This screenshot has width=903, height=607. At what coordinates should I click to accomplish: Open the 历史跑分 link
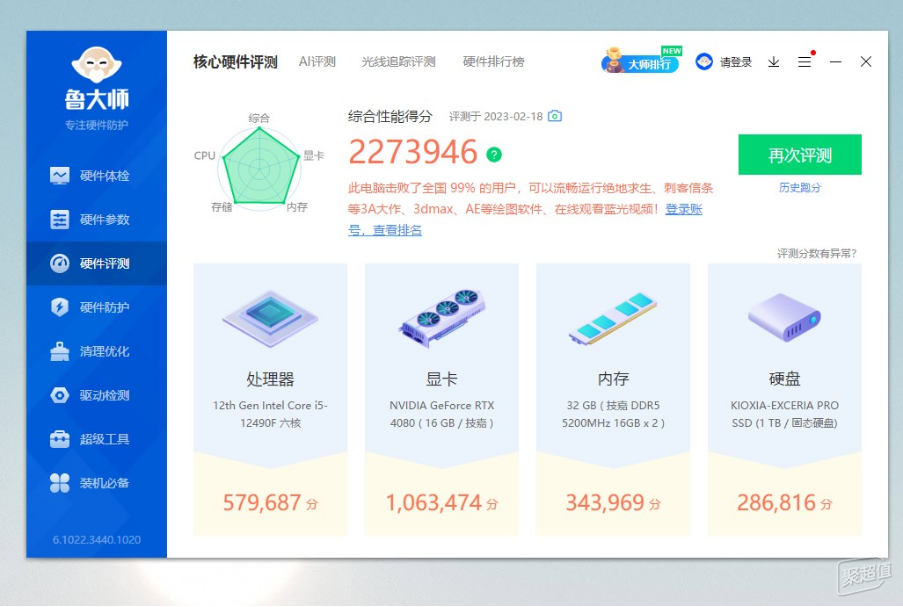point(800,188)
